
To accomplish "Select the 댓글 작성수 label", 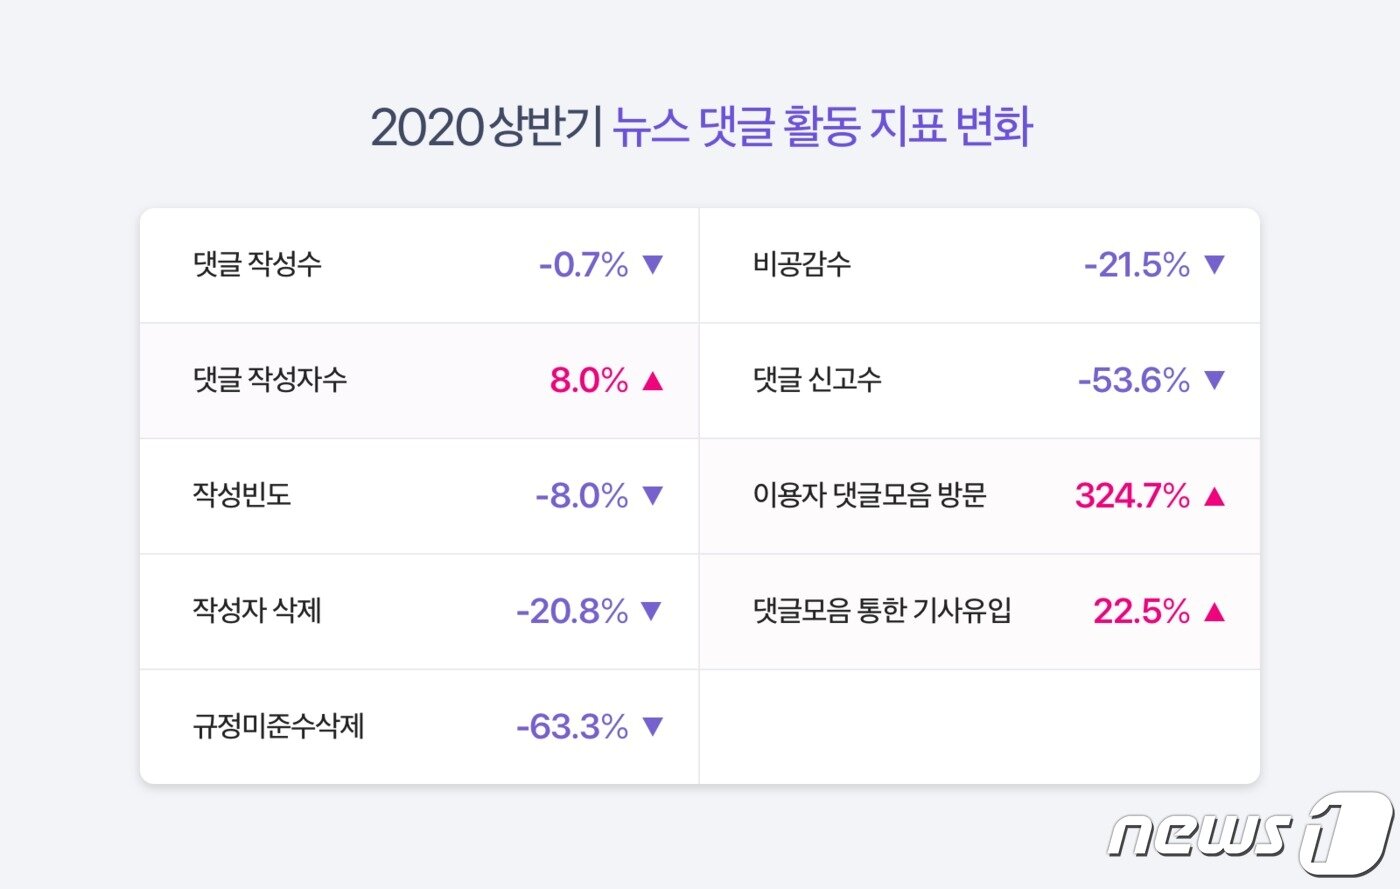I will [257, 265].
